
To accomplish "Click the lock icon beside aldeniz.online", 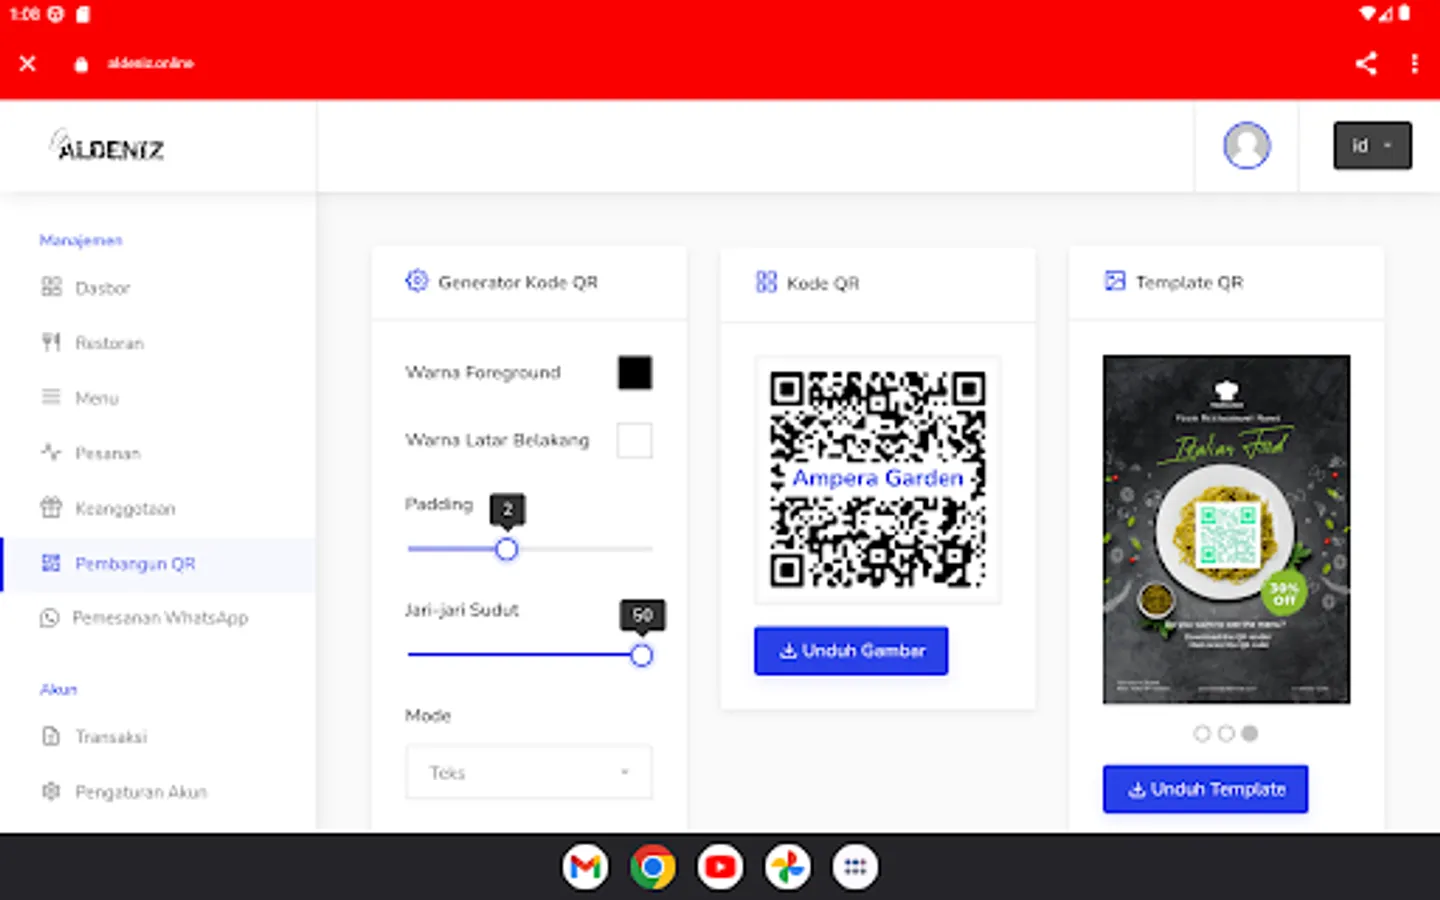I will 81,64.
